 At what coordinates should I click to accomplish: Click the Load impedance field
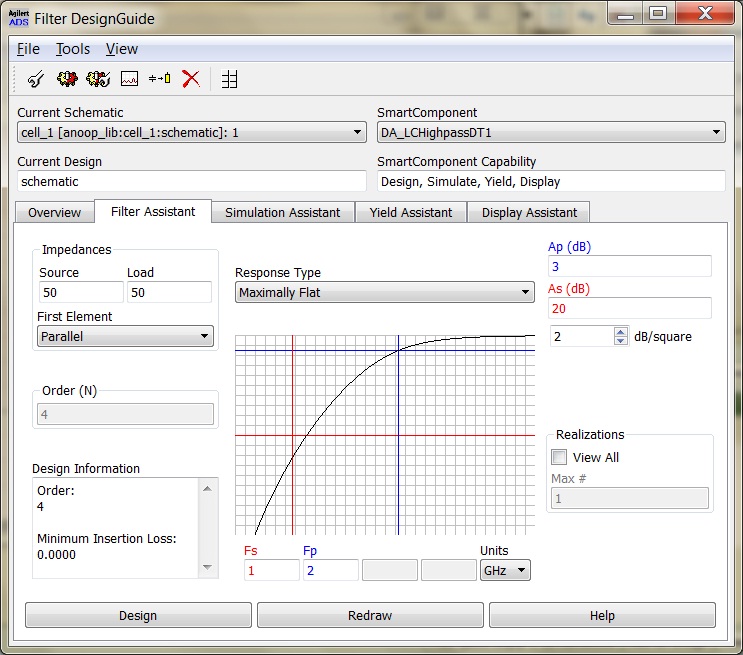[169, 292]
